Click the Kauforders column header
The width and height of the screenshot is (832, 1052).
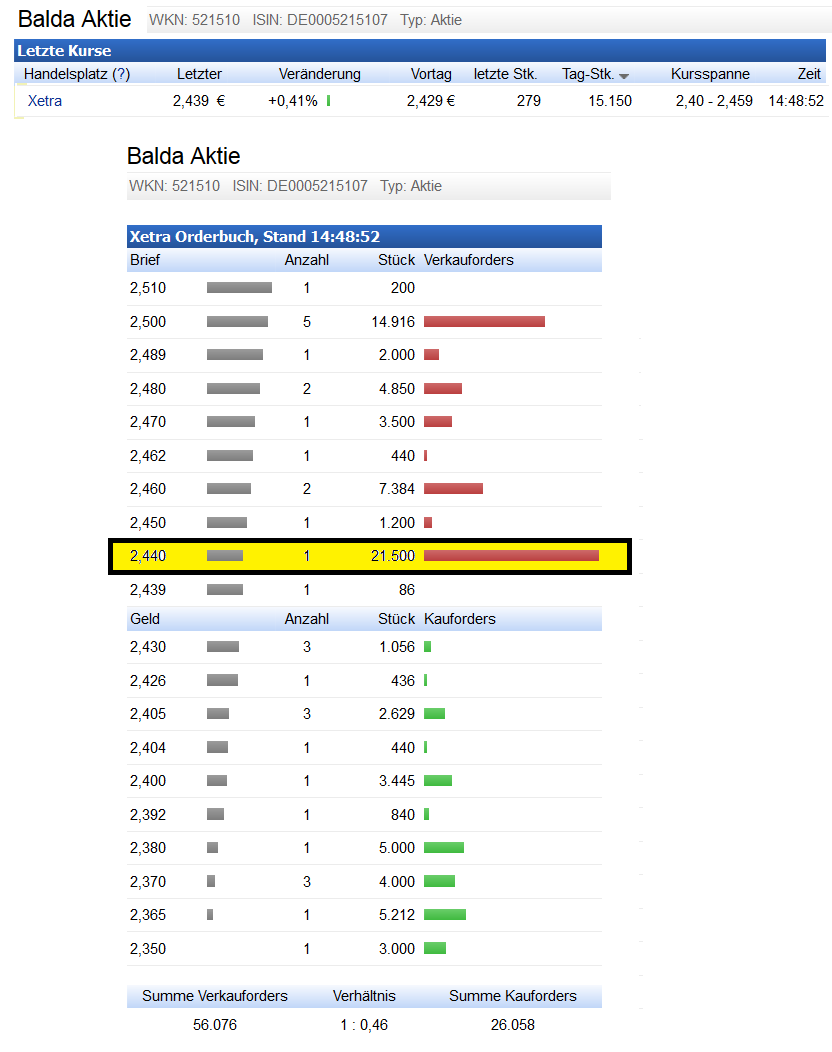460,619
